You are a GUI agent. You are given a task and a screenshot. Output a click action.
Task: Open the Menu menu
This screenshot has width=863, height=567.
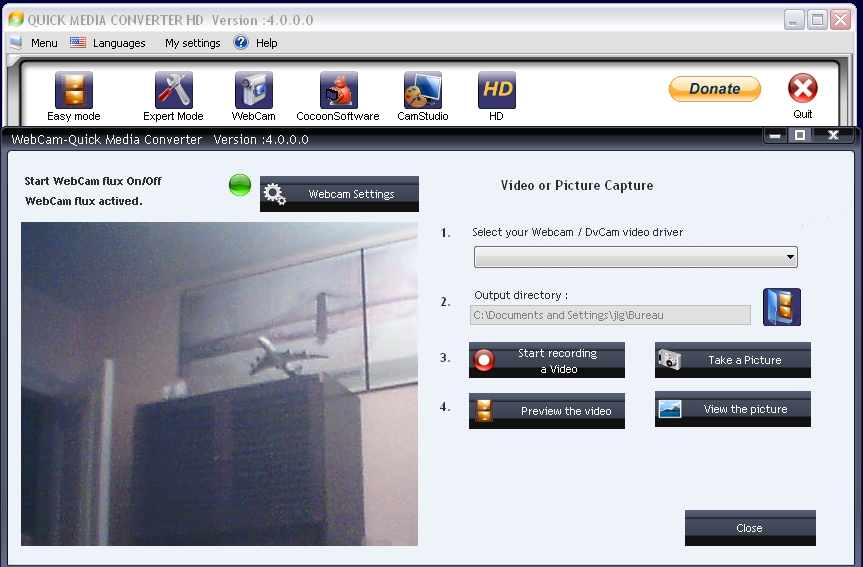(x=44, y=43)
